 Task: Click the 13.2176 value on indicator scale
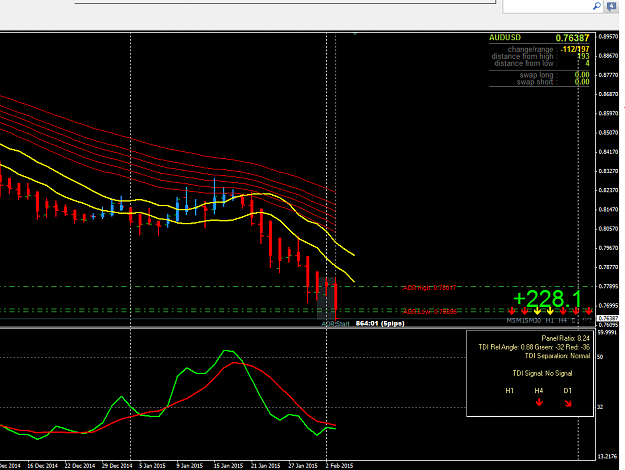(x=607, y=456)
